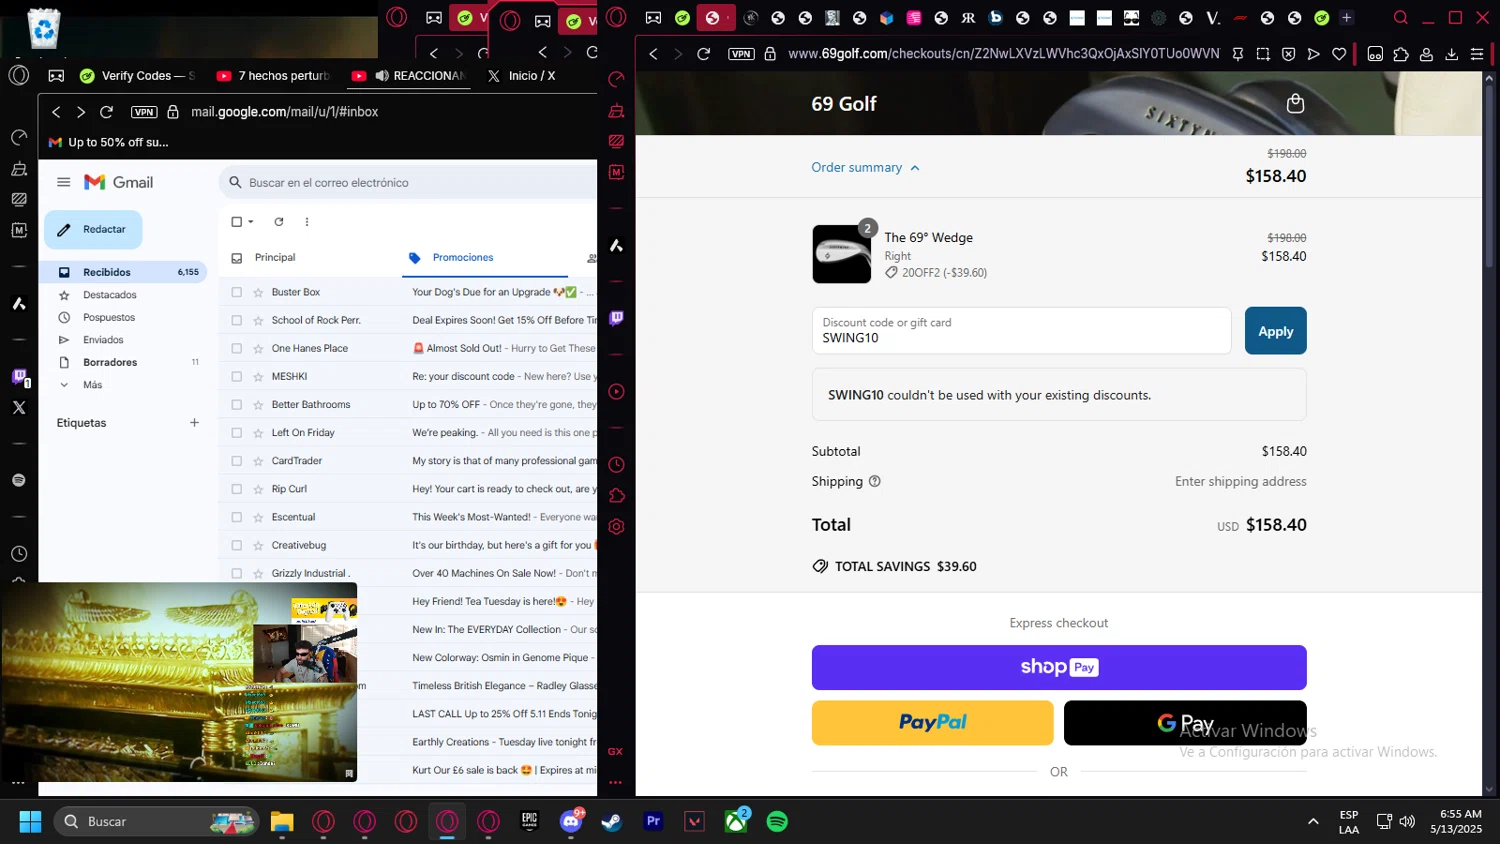Open Gmail select-all dropdown arrow

coord(251,222)
